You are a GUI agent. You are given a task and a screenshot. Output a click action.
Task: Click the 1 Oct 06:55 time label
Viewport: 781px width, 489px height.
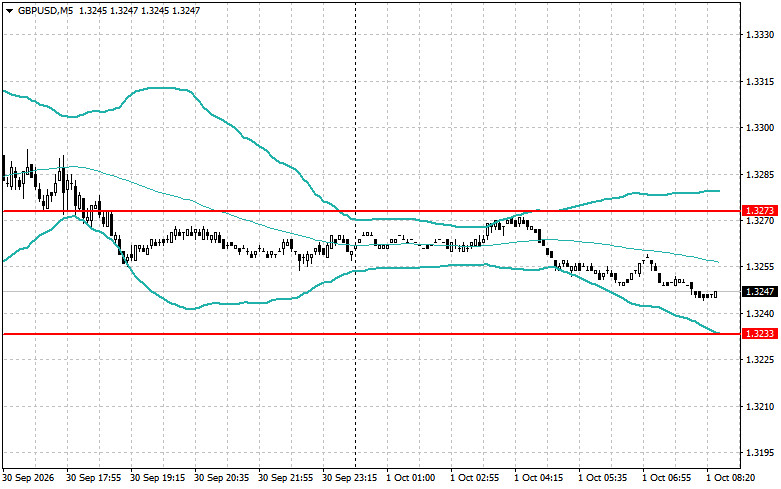pos(666,478)
